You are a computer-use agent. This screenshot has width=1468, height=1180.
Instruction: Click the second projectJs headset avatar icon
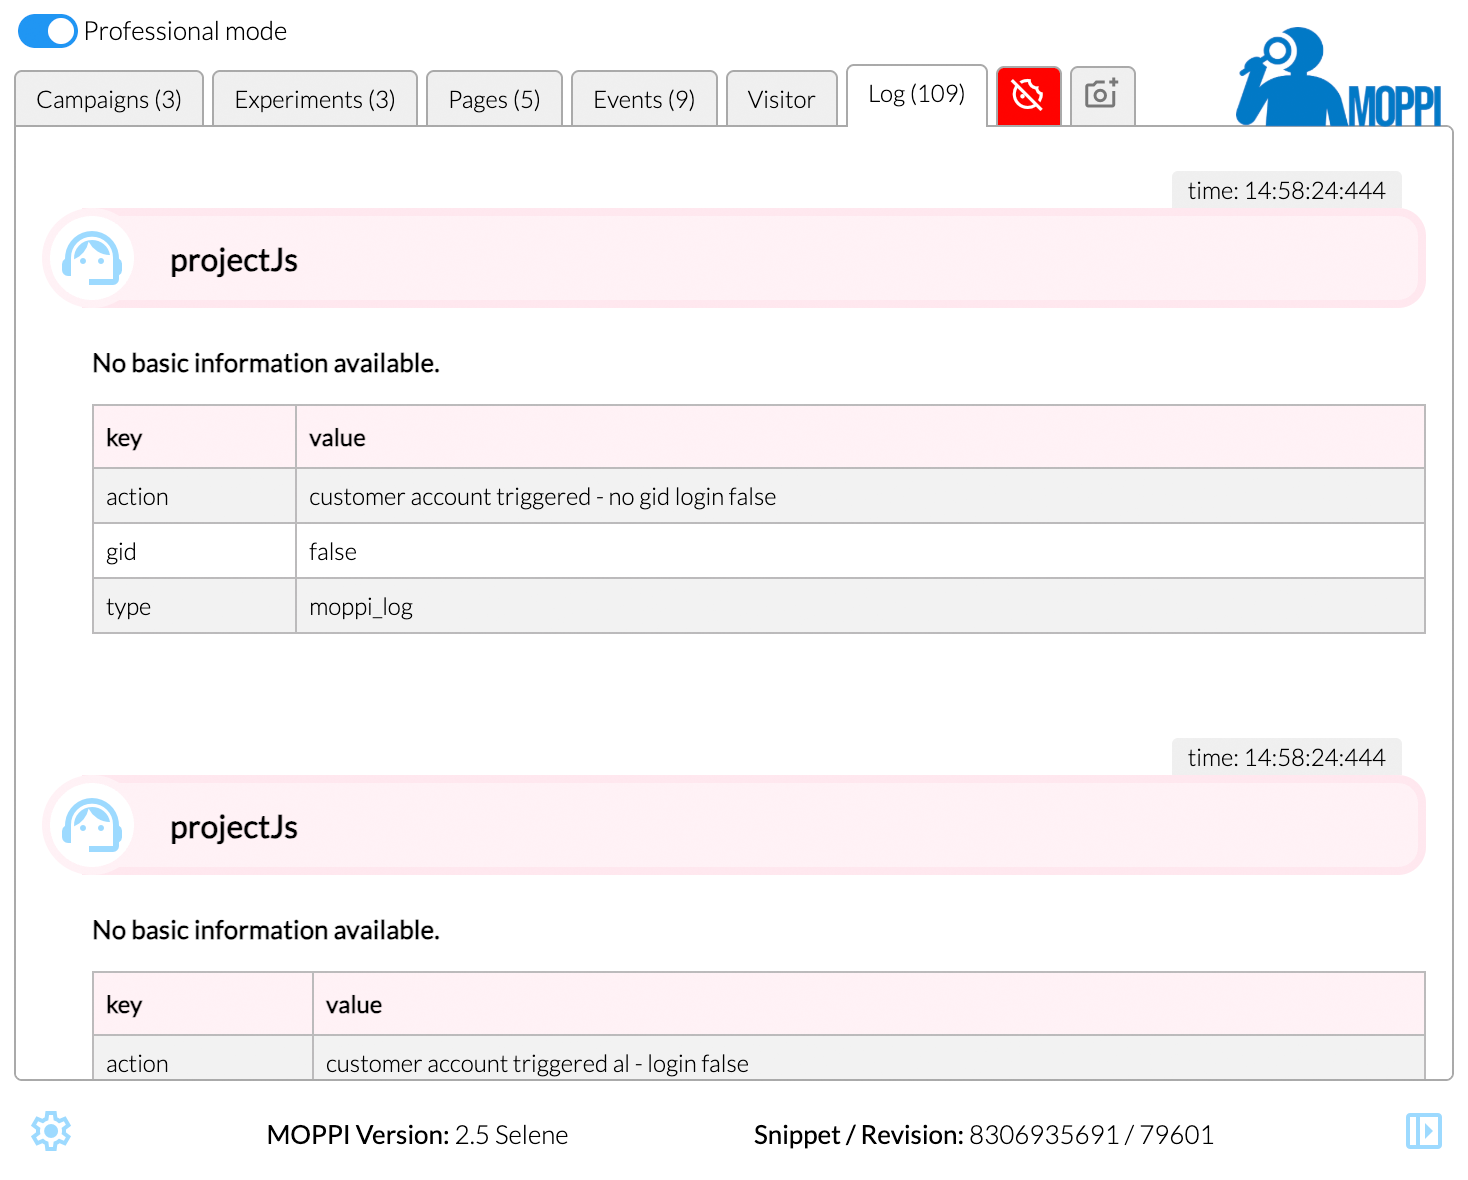pyautogui.click(x=92, y=826)
